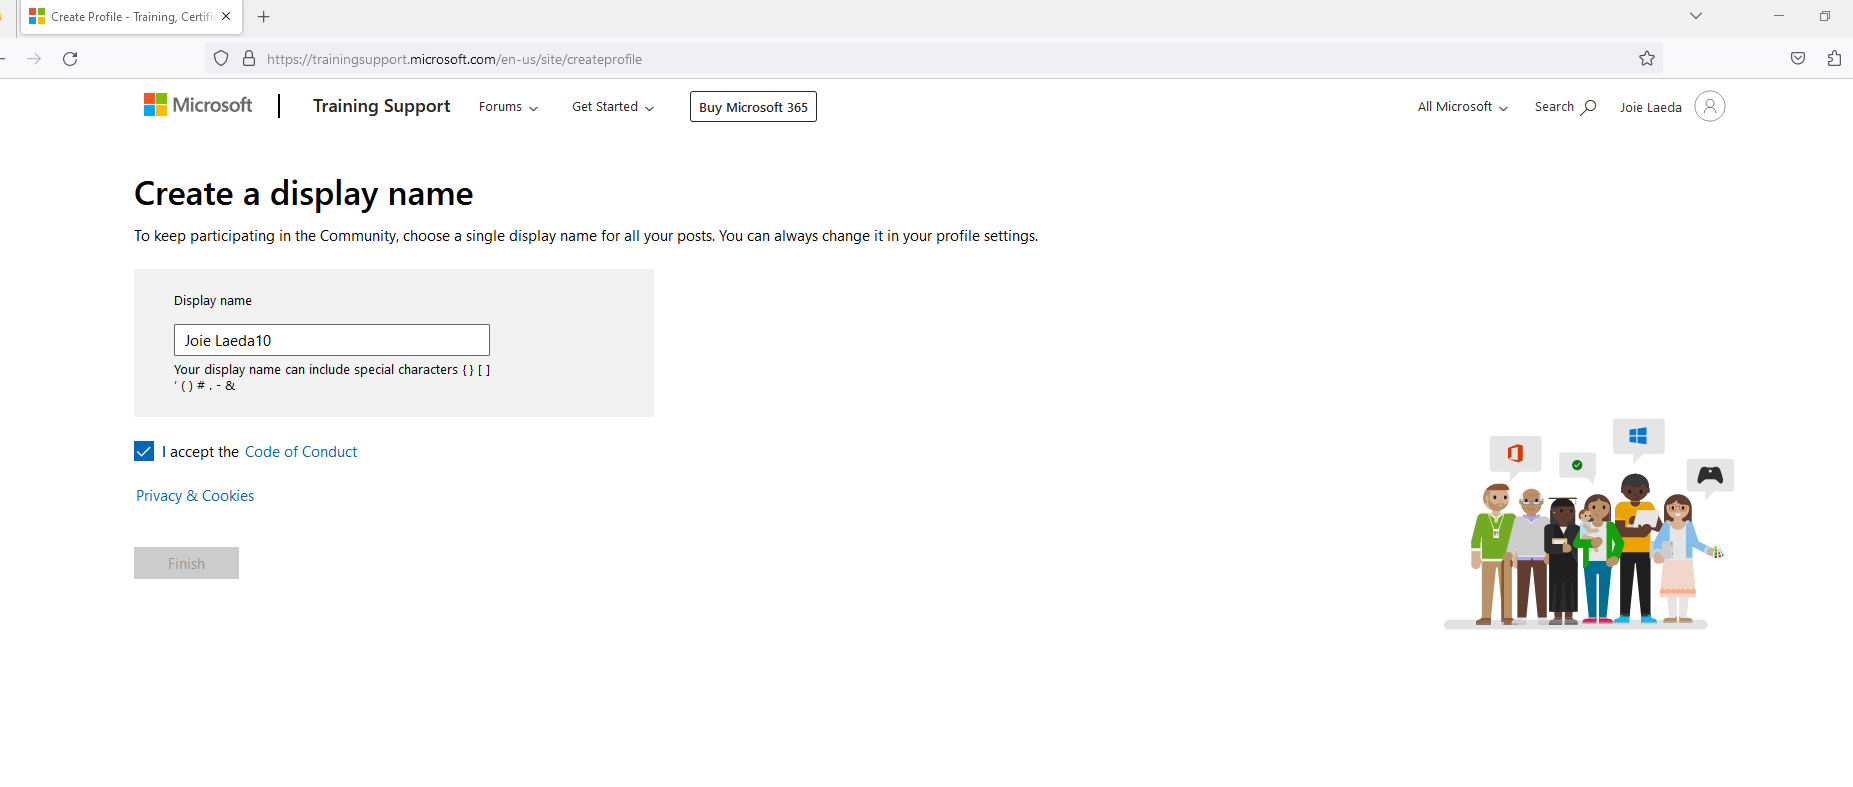Click the site padlock icon
Screen dimensions: 1853x787
pyautogui.click(x=249, y=59)
